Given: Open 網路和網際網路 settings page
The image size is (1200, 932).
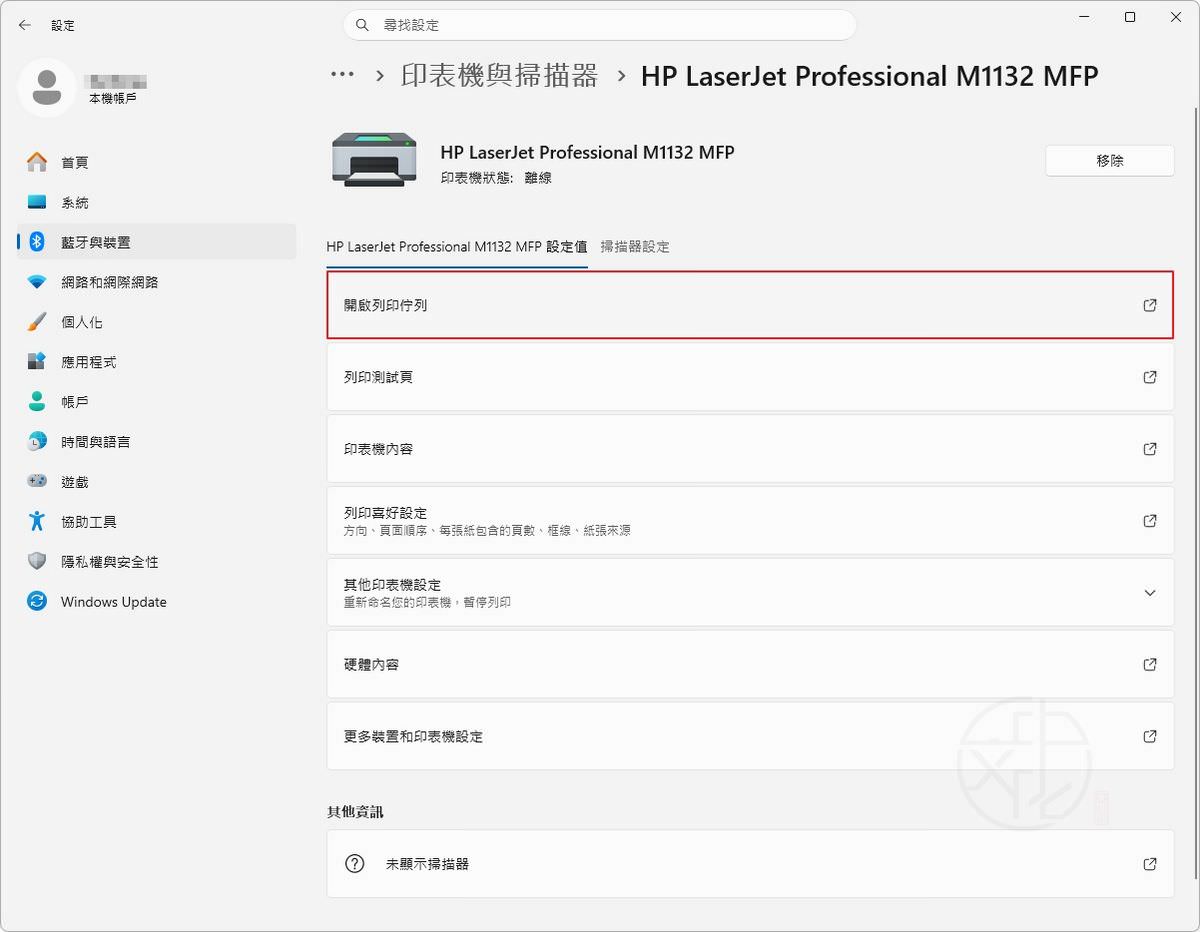Looking at the screenshot, I should point(157,282).
